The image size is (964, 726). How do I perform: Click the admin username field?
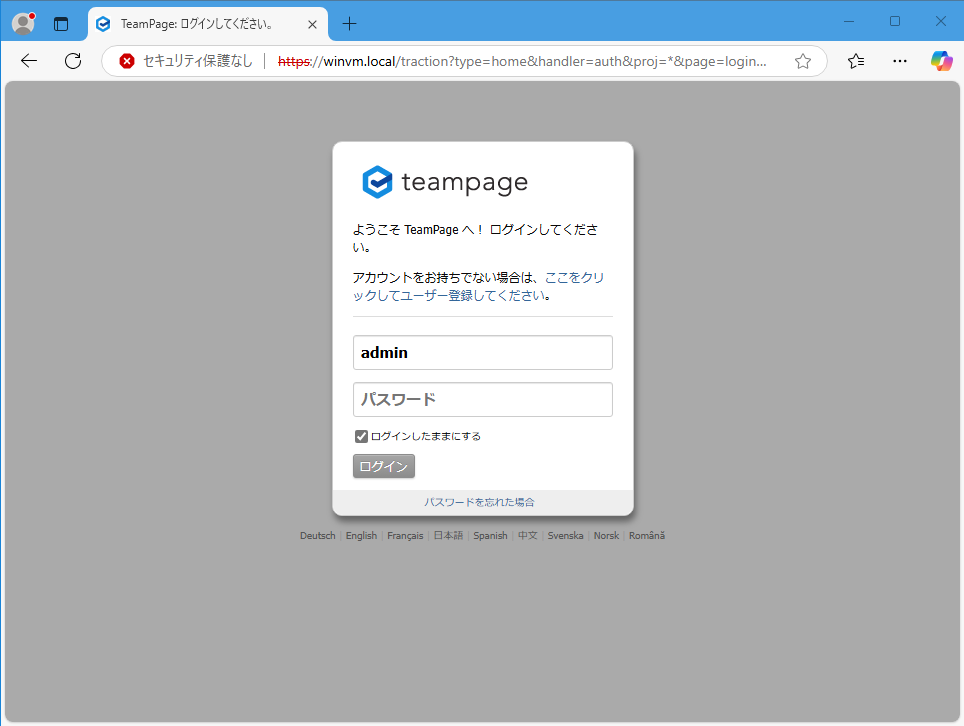pos(483,352)
